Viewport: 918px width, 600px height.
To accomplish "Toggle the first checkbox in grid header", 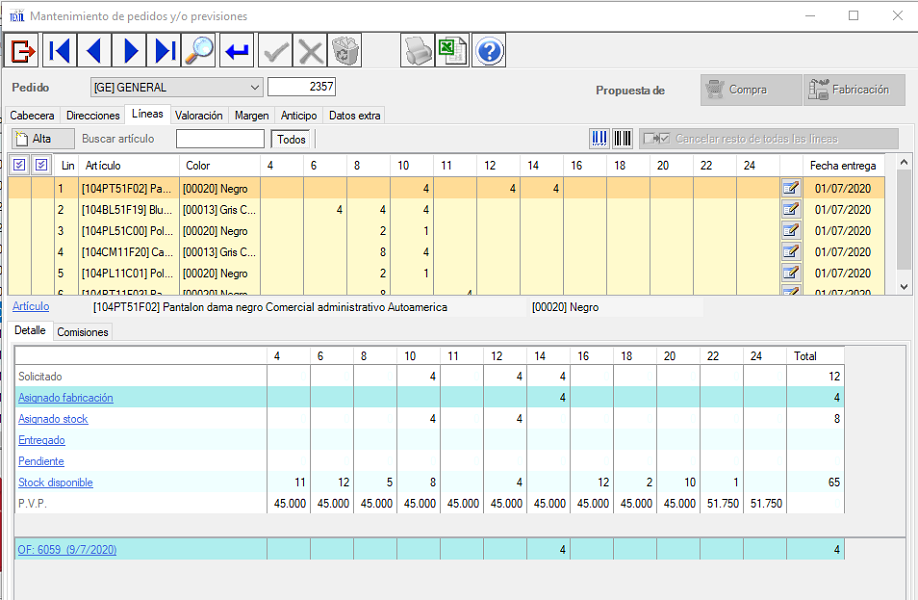I will (x=19, y=164).
